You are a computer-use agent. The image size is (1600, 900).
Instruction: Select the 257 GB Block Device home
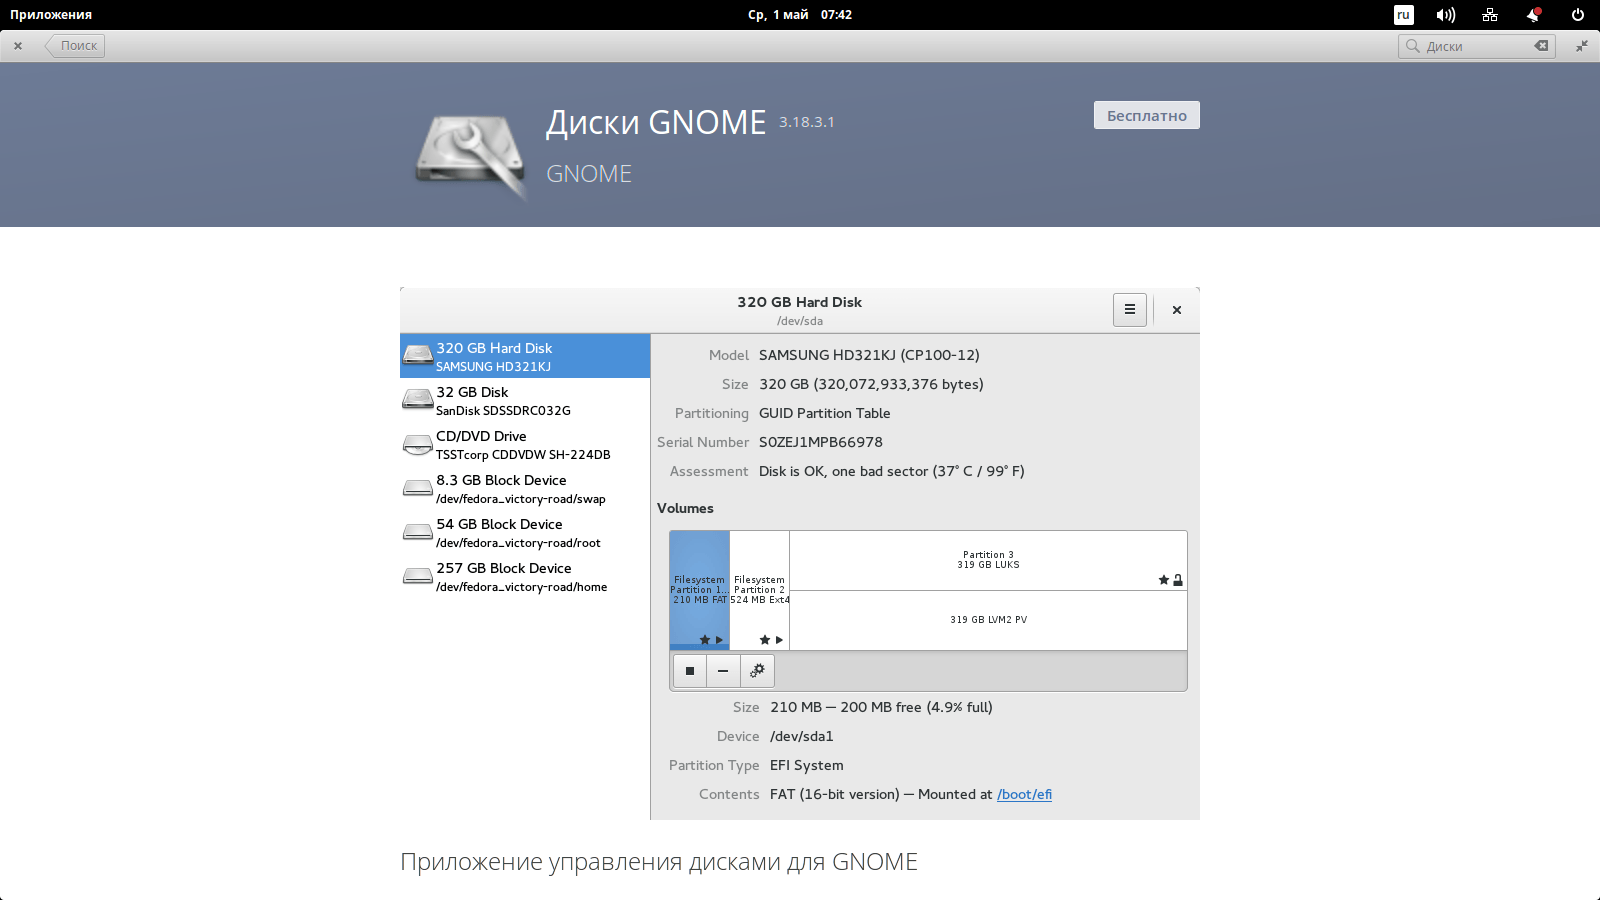click(x=525, y=576)
